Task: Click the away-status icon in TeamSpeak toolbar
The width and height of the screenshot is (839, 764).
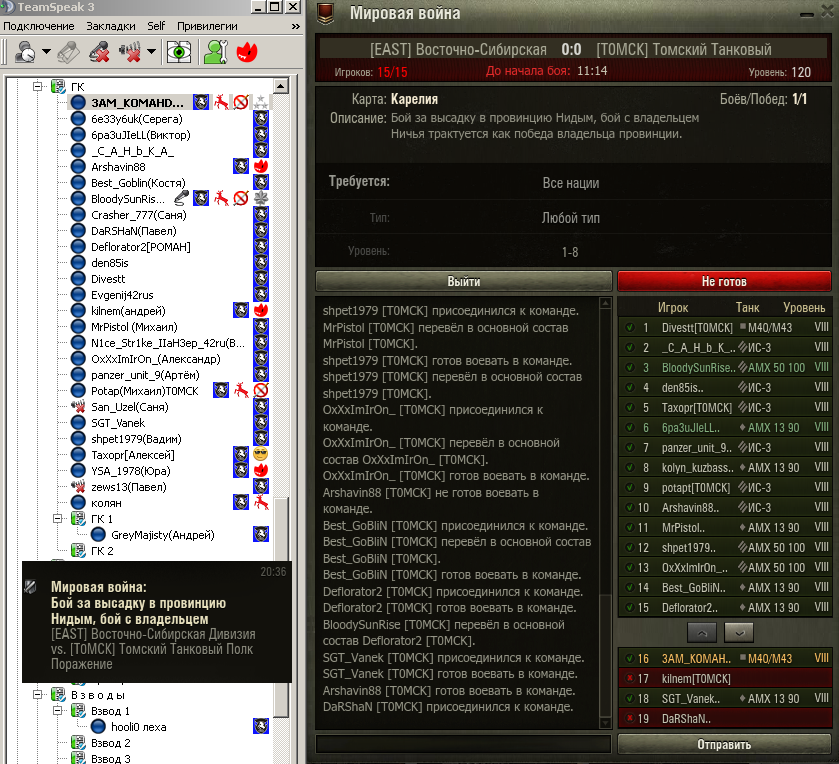Action: tap(25, 52)
